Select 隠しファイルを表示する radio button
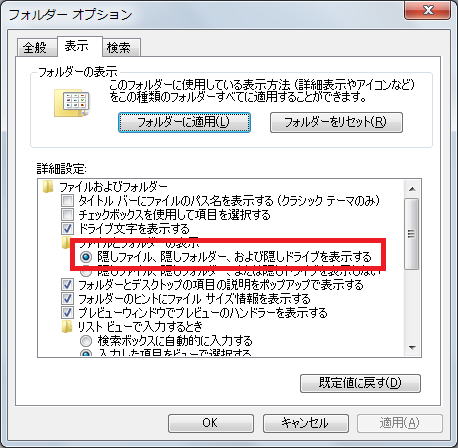The height and width of the screenshot is (448, 458). pyautogui.click(x=86, y=257)
